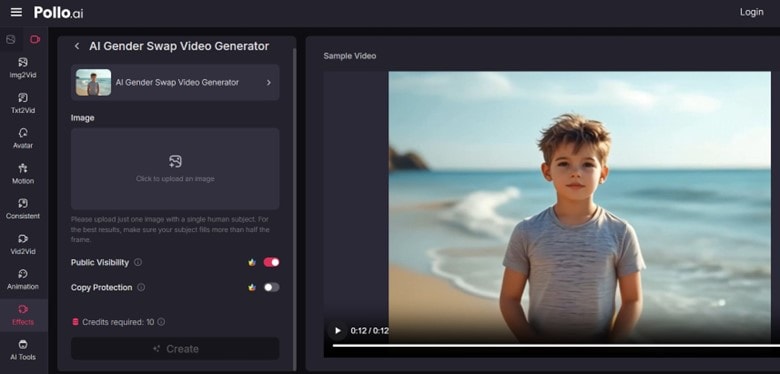Click the Login link
This screenshot has height=374, width=780.
pyautogui.click(x=751, y=12)
